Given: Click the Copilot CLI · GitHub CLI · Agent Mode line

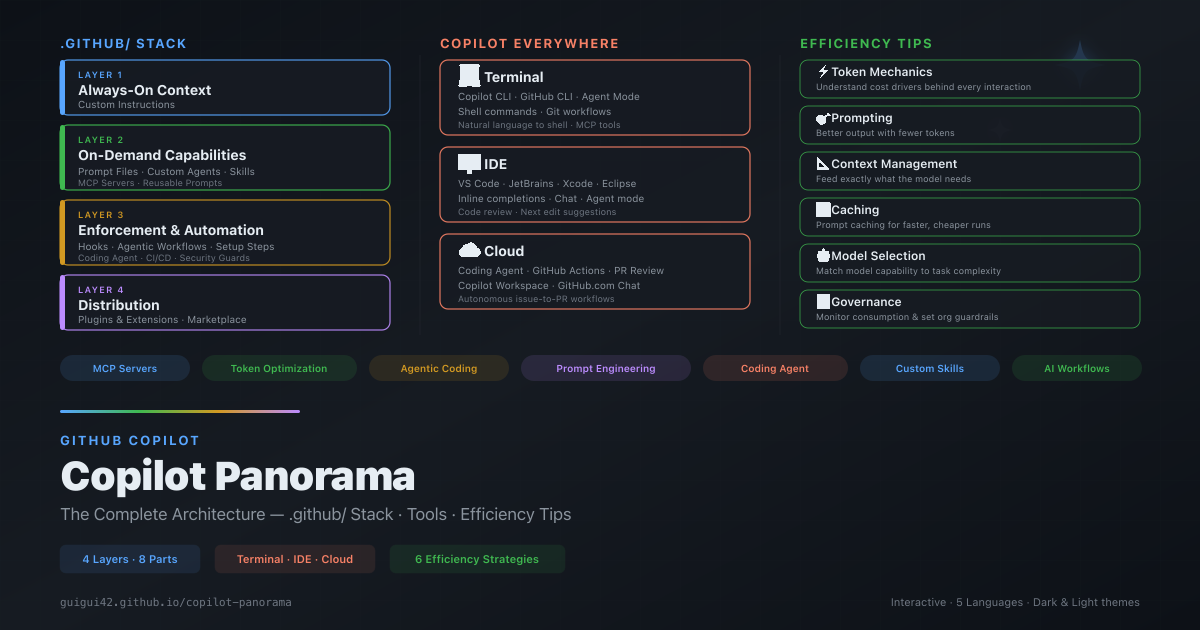Looking at the screenshot, I should click(x=549, y=97).
